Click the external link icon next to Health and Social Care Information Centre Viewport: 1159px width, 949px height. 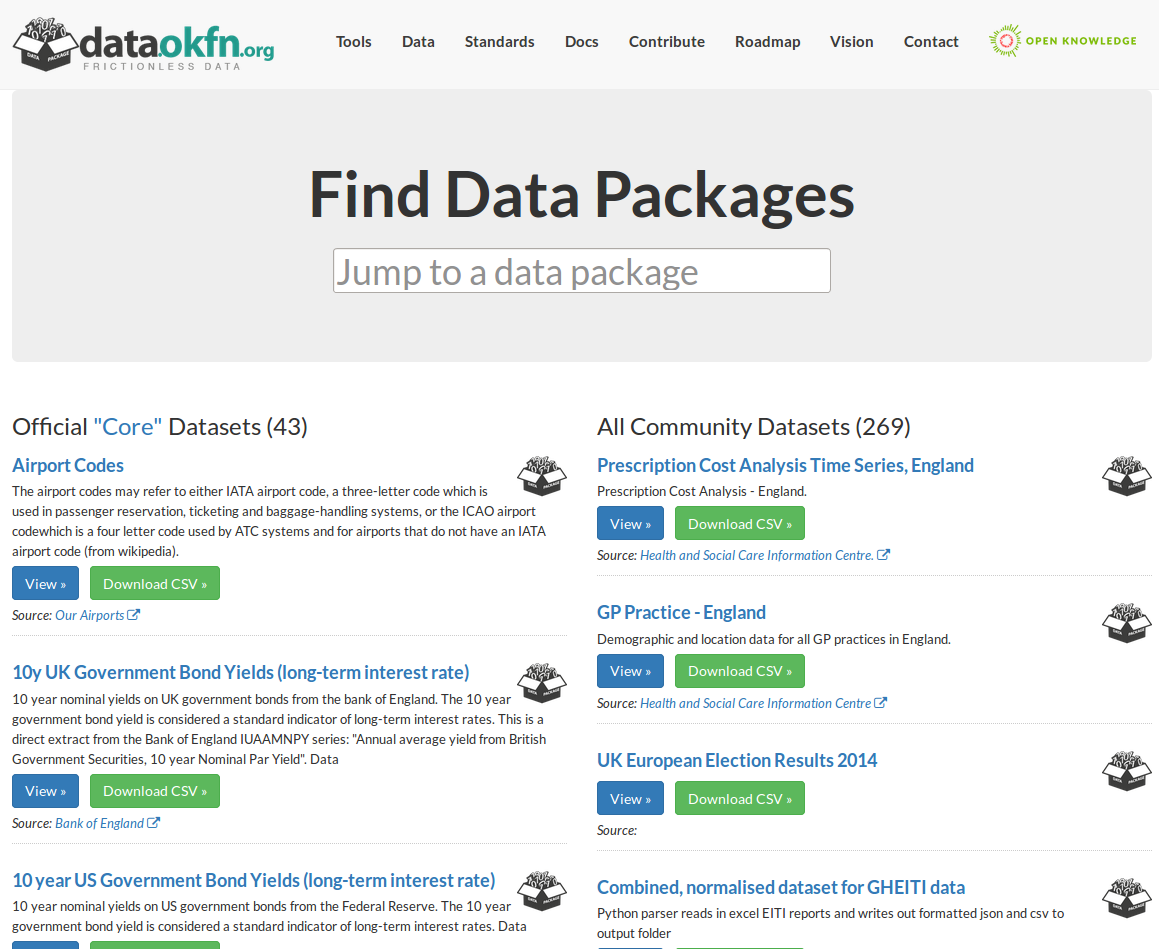[x=886, y=554]
